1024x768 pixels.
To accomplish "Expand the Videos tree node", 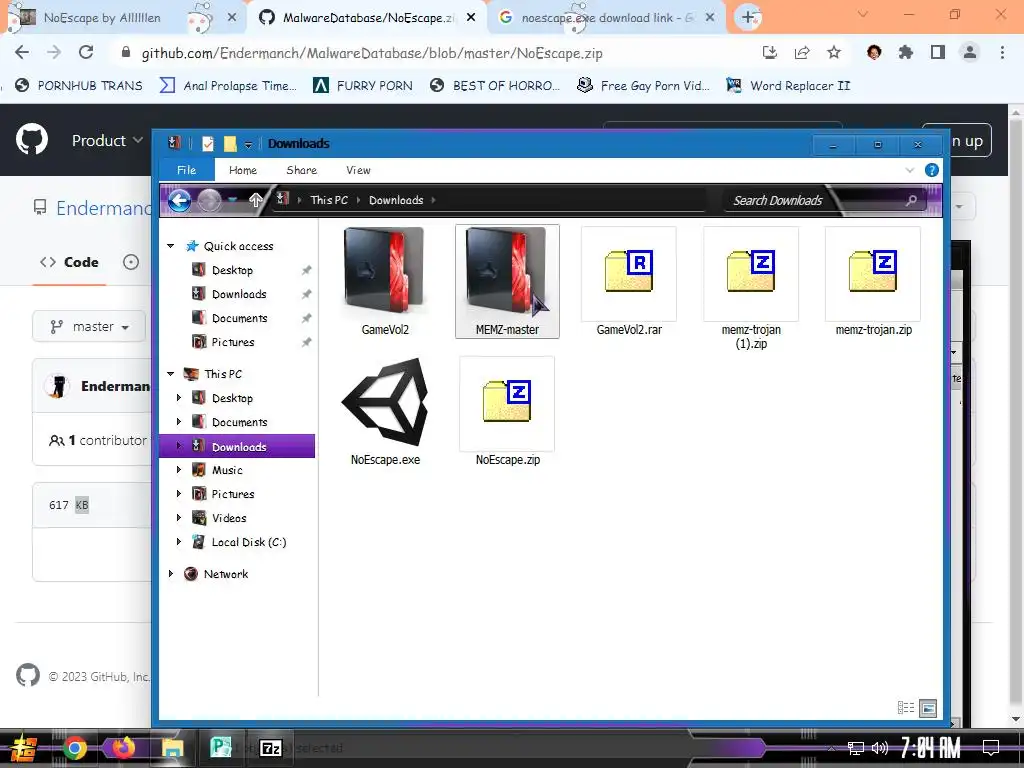I will tap(179, 518).
